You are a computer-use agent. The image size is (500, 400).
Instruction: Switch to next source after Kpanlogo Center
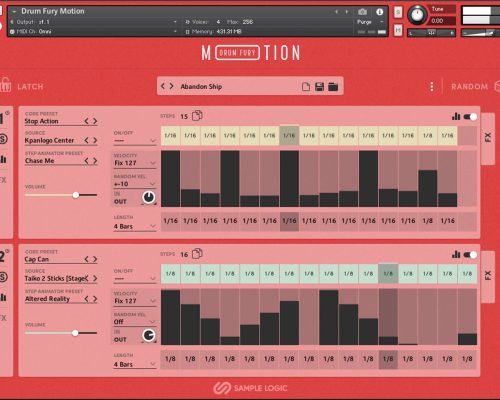coord(95,140)
